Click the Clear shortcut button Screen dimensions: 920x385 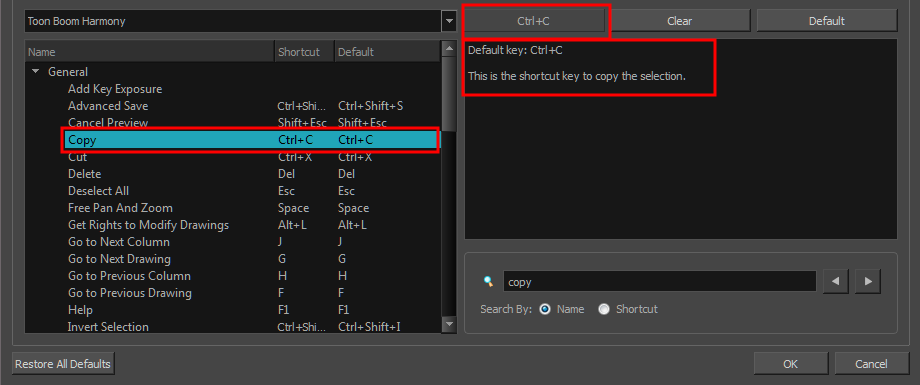pos(679,21)
